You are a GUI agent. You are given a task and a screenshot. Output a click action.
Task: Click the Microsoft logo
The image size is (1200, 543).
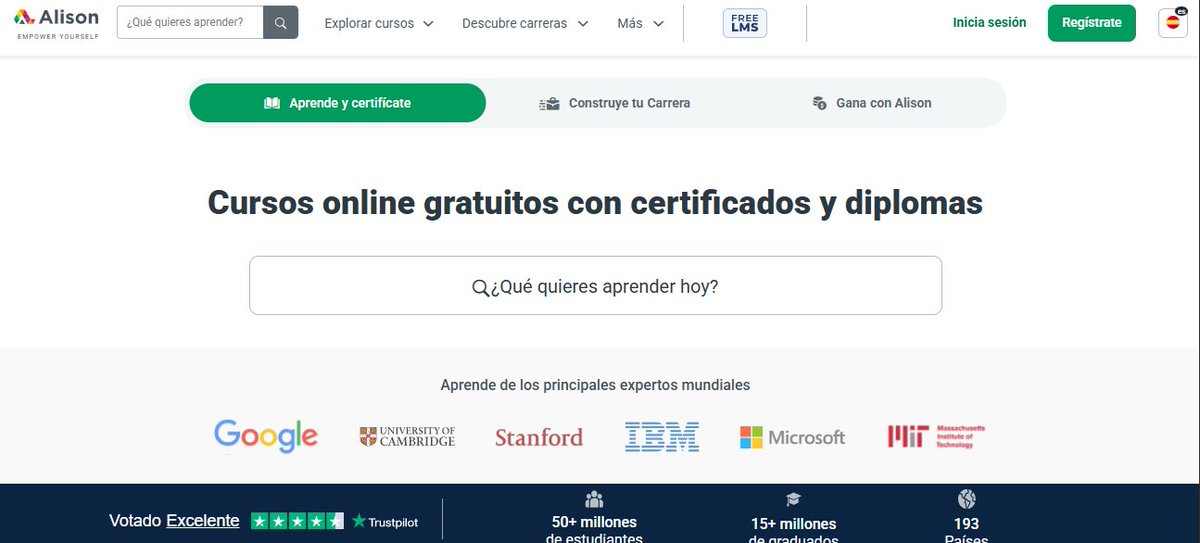(x=792, y=437)
